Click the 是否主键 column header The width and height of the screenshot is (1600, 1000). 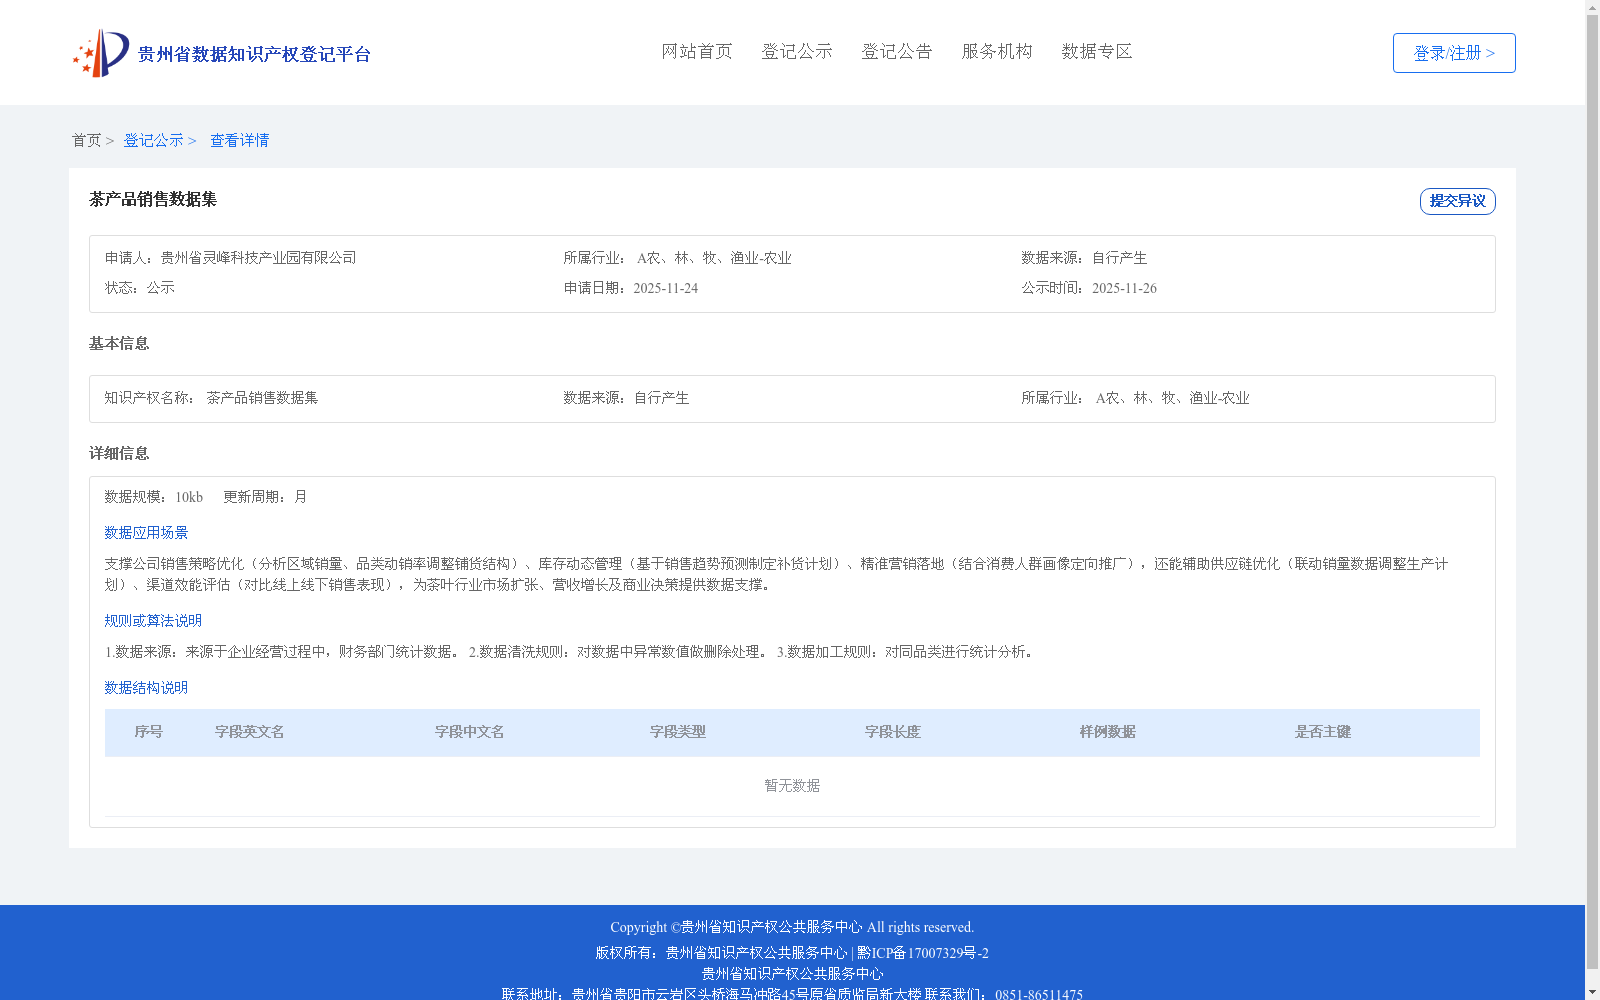pyautogui.click(x=1323, y=732)
